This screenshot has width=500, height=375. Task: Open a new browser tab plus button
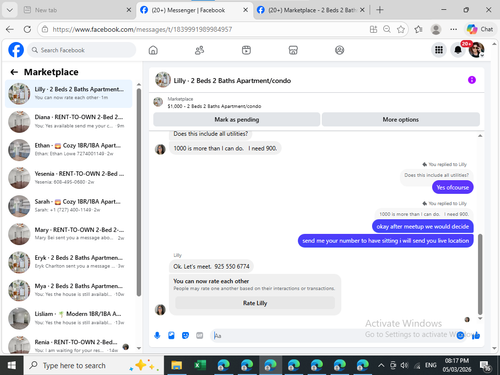pyautogui.click(x=379, y=10)
